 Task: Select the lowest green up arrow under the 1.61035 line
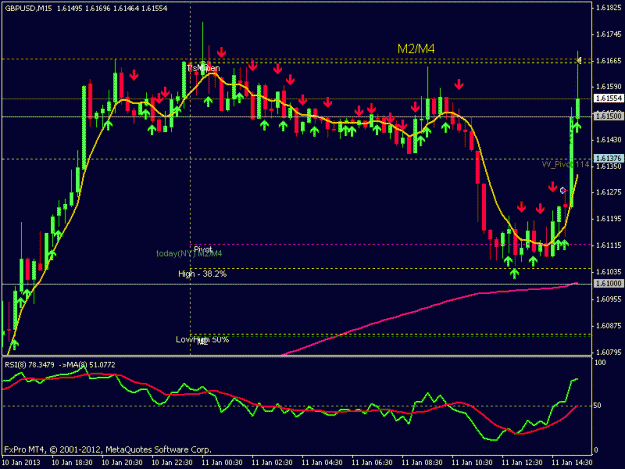515,273
